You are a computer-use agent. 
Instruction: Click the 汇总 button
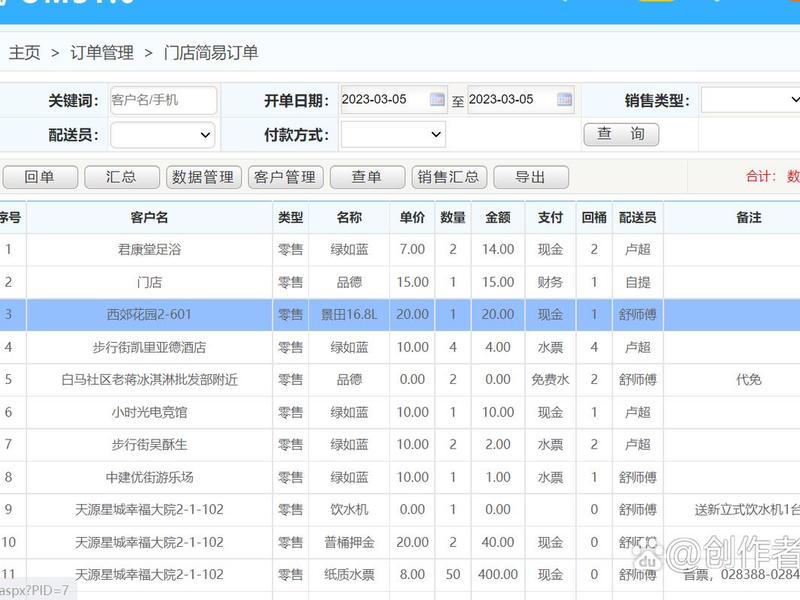point(122,177)
